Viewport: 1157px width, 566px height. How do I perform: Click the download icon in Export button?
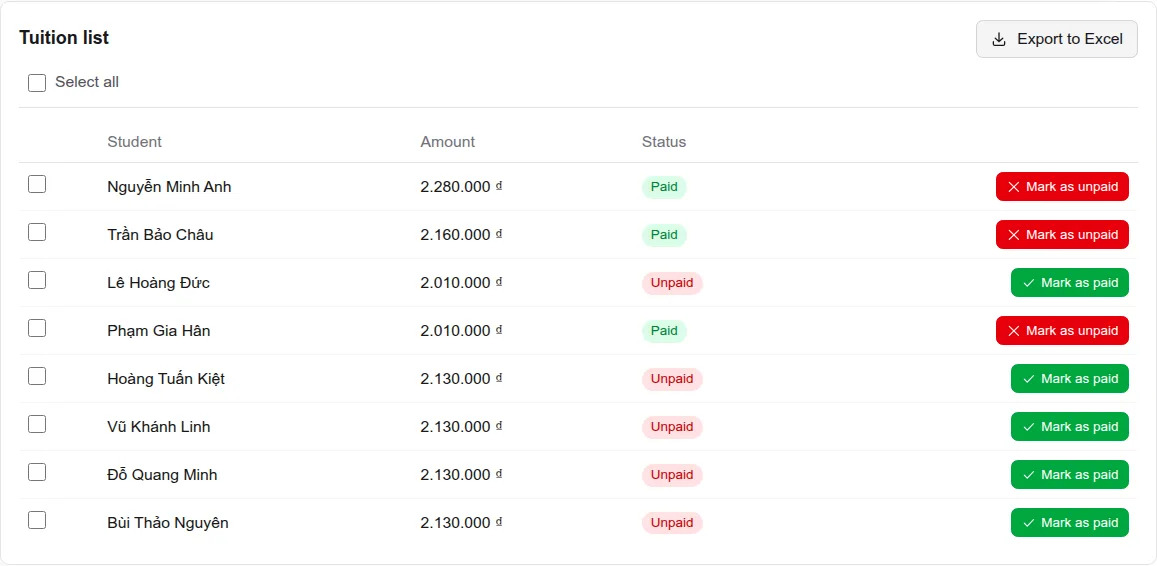(x=999, y=39)
